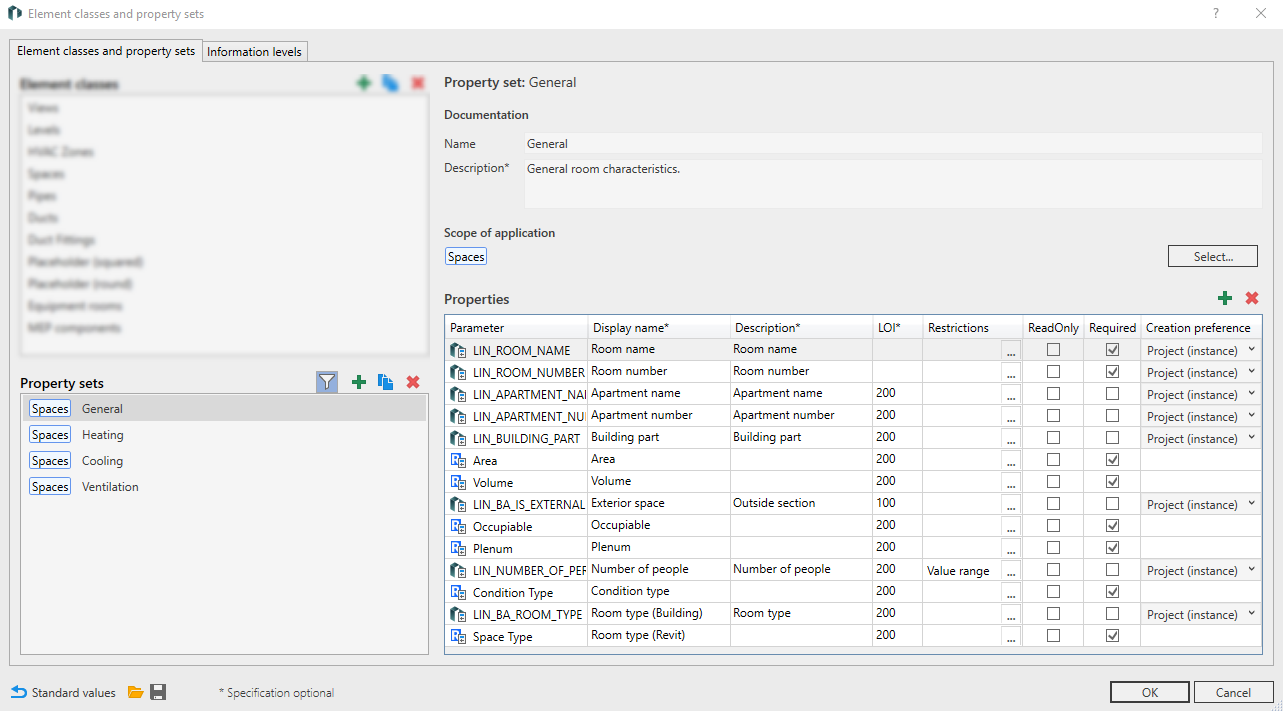Delete selected property with red X icon
This screenshot has height=711, width=1283.
point(1251,298)
